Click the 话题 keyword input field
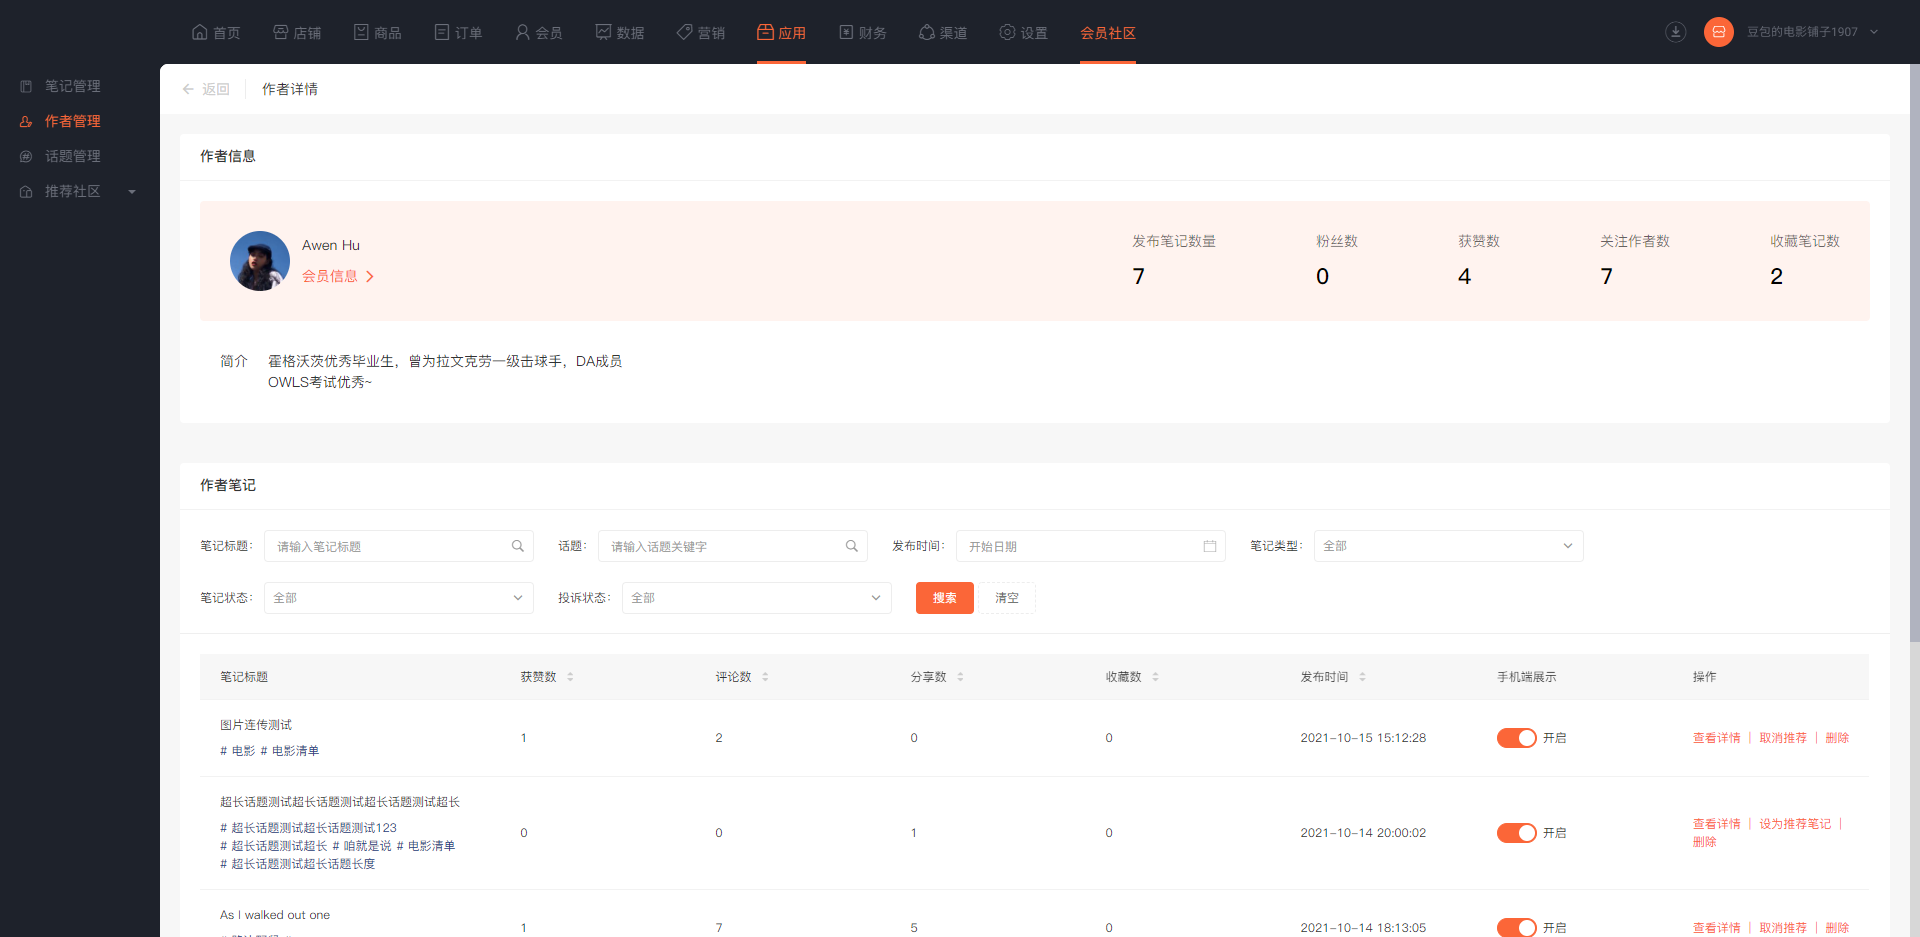This screenshot has width=1920, height=937. [x=732, y=546]
